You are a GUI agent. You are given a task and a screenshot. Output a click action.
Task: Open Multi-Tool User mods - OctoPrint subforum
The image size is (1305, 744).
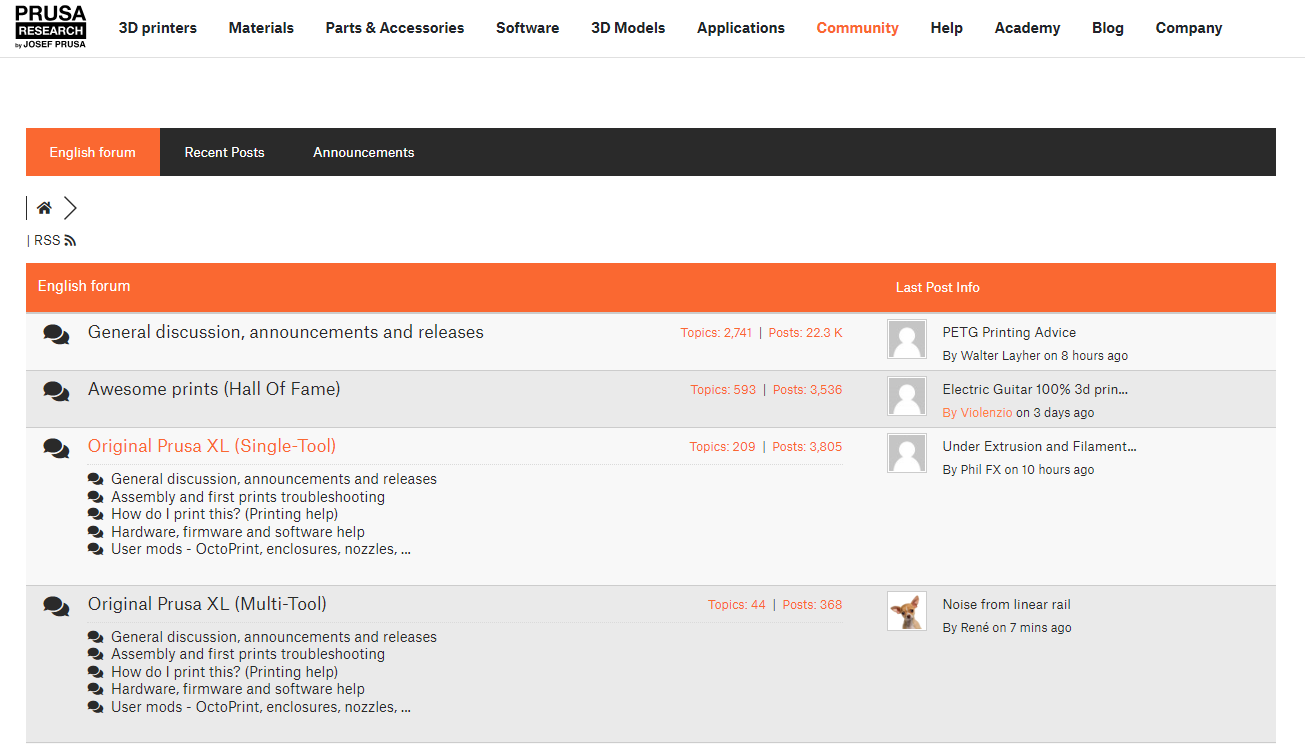point(261,707)
